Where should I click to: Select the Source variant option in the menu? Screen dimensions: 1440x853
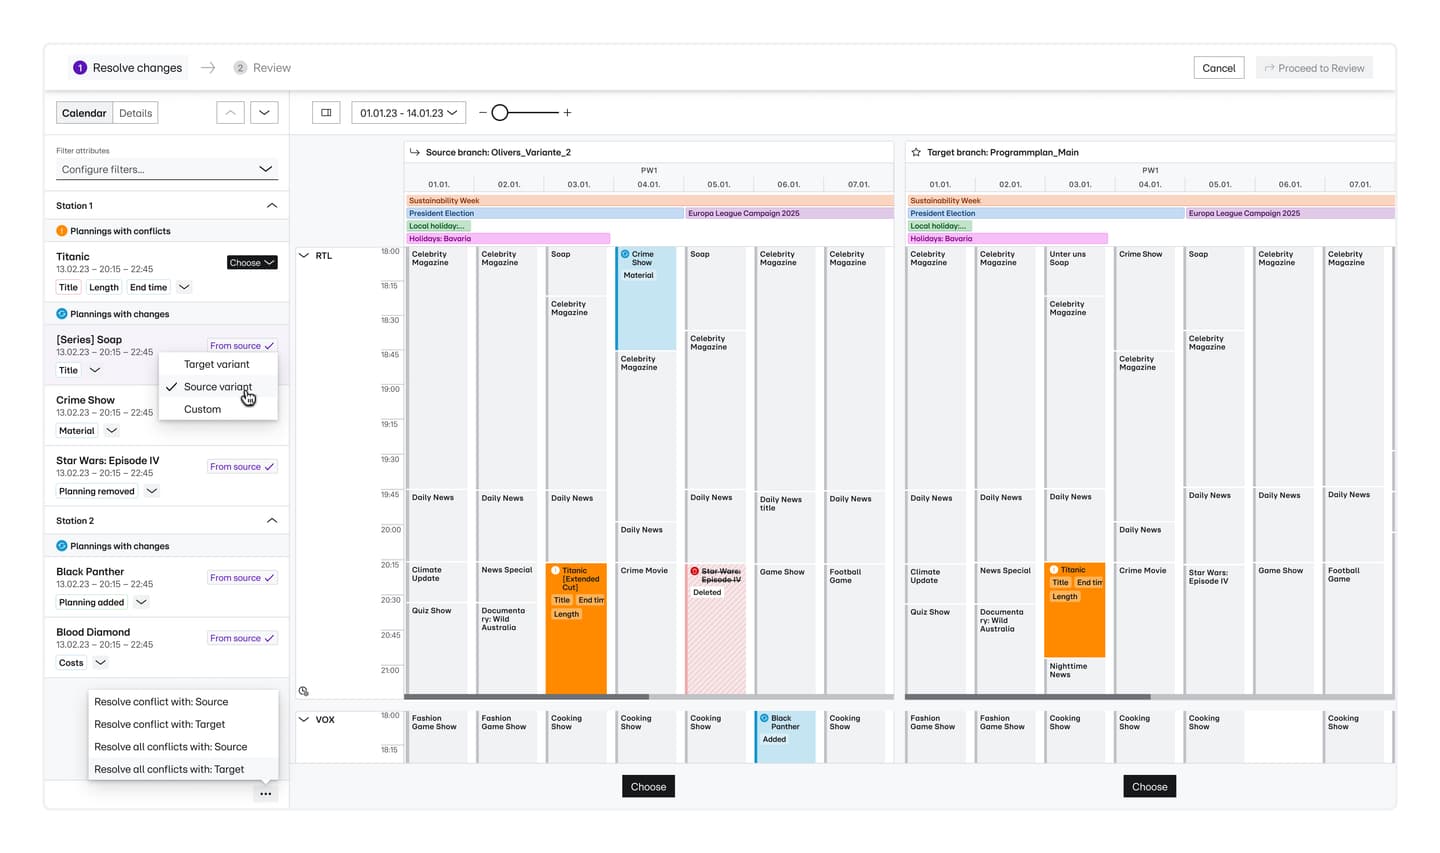217,386
